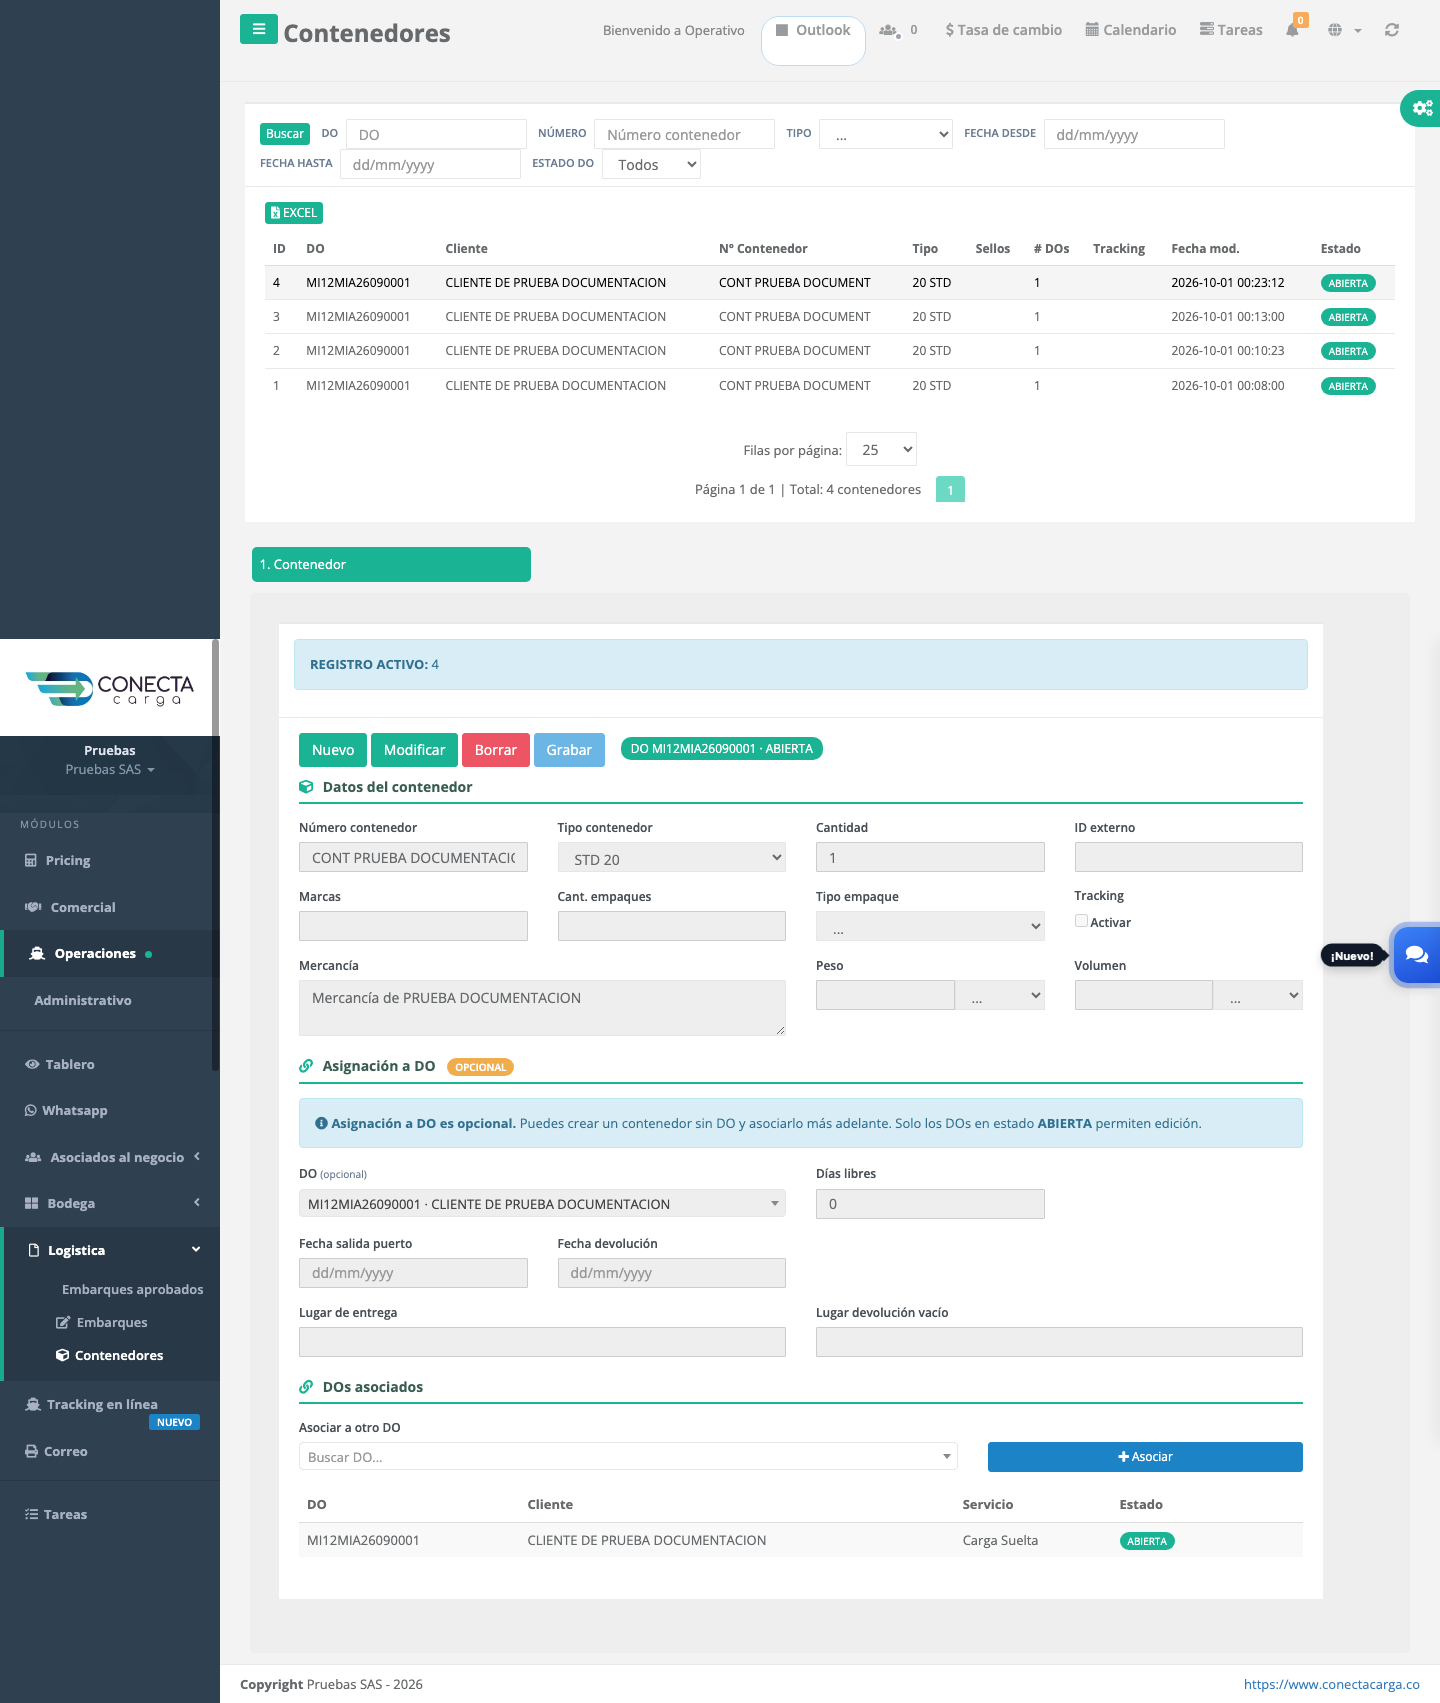Image resolution: width=1440 pixels, height=1703 pixels.
Task: Toggle the hamburger menu button
Action: click(x=258, y=29)
